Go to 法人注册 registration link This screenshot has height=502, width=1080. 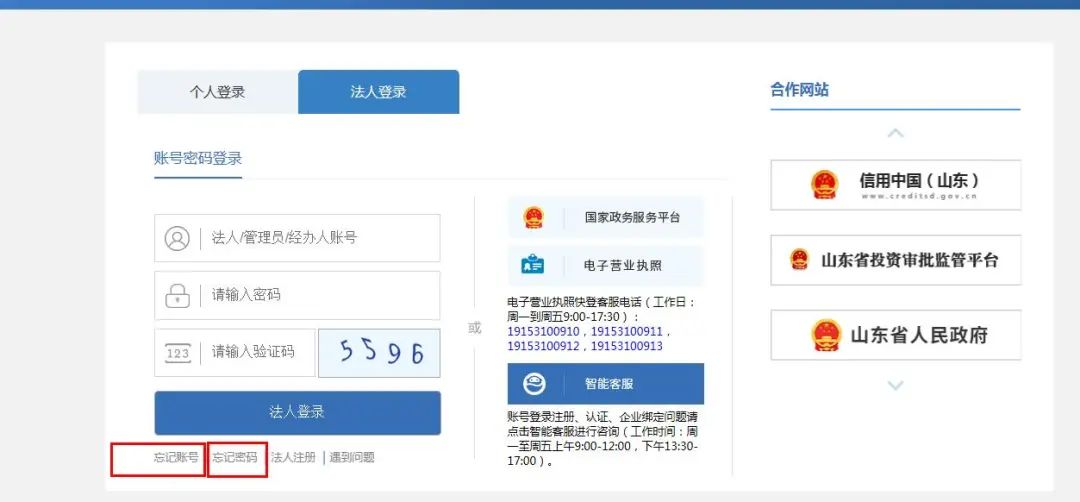[293, 457]
